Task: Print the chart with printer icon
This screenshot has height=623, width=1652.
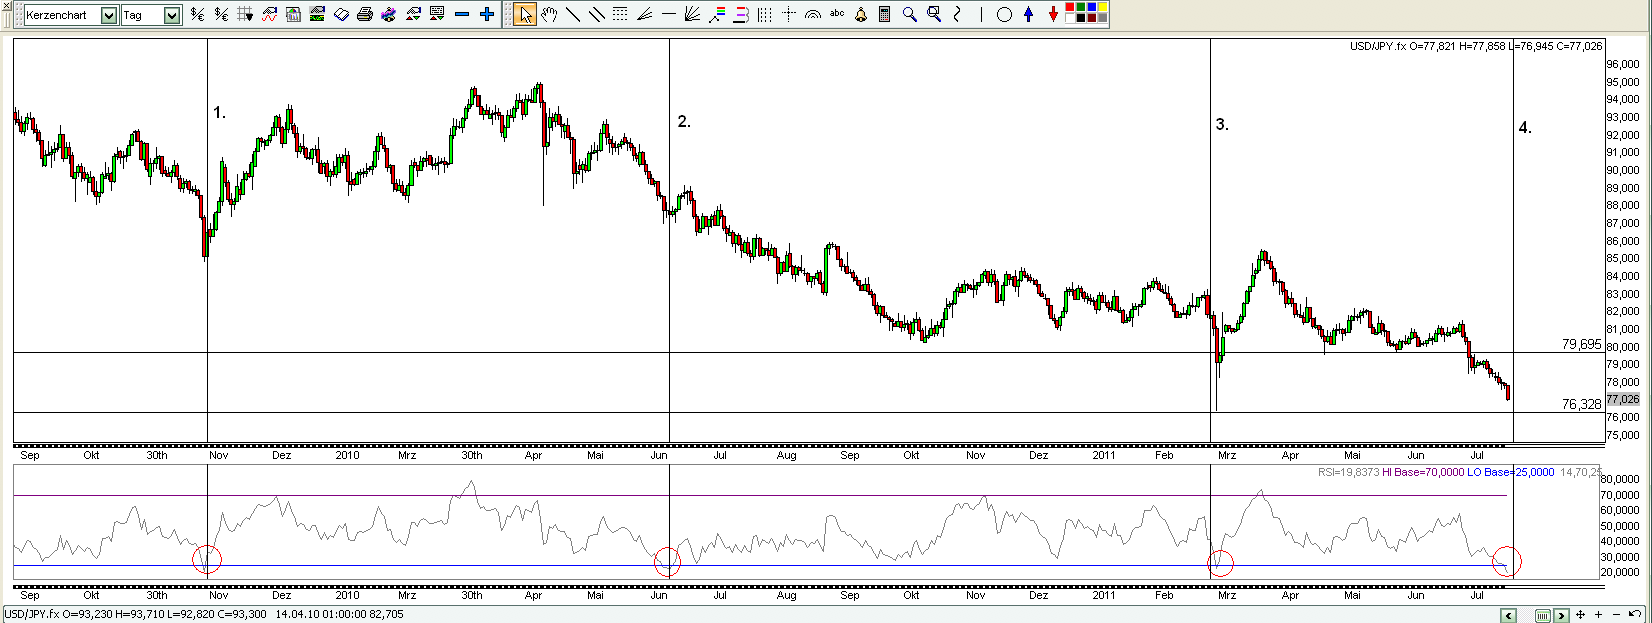Action: point(365,15)
